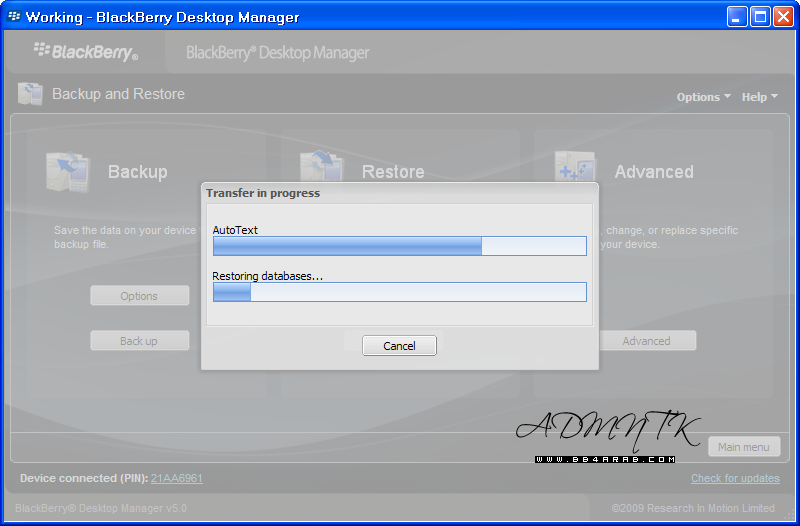Viewport: 800px width, 526px height.
Task: Click the Advanced section icon
Action: (x=575, y=171)
